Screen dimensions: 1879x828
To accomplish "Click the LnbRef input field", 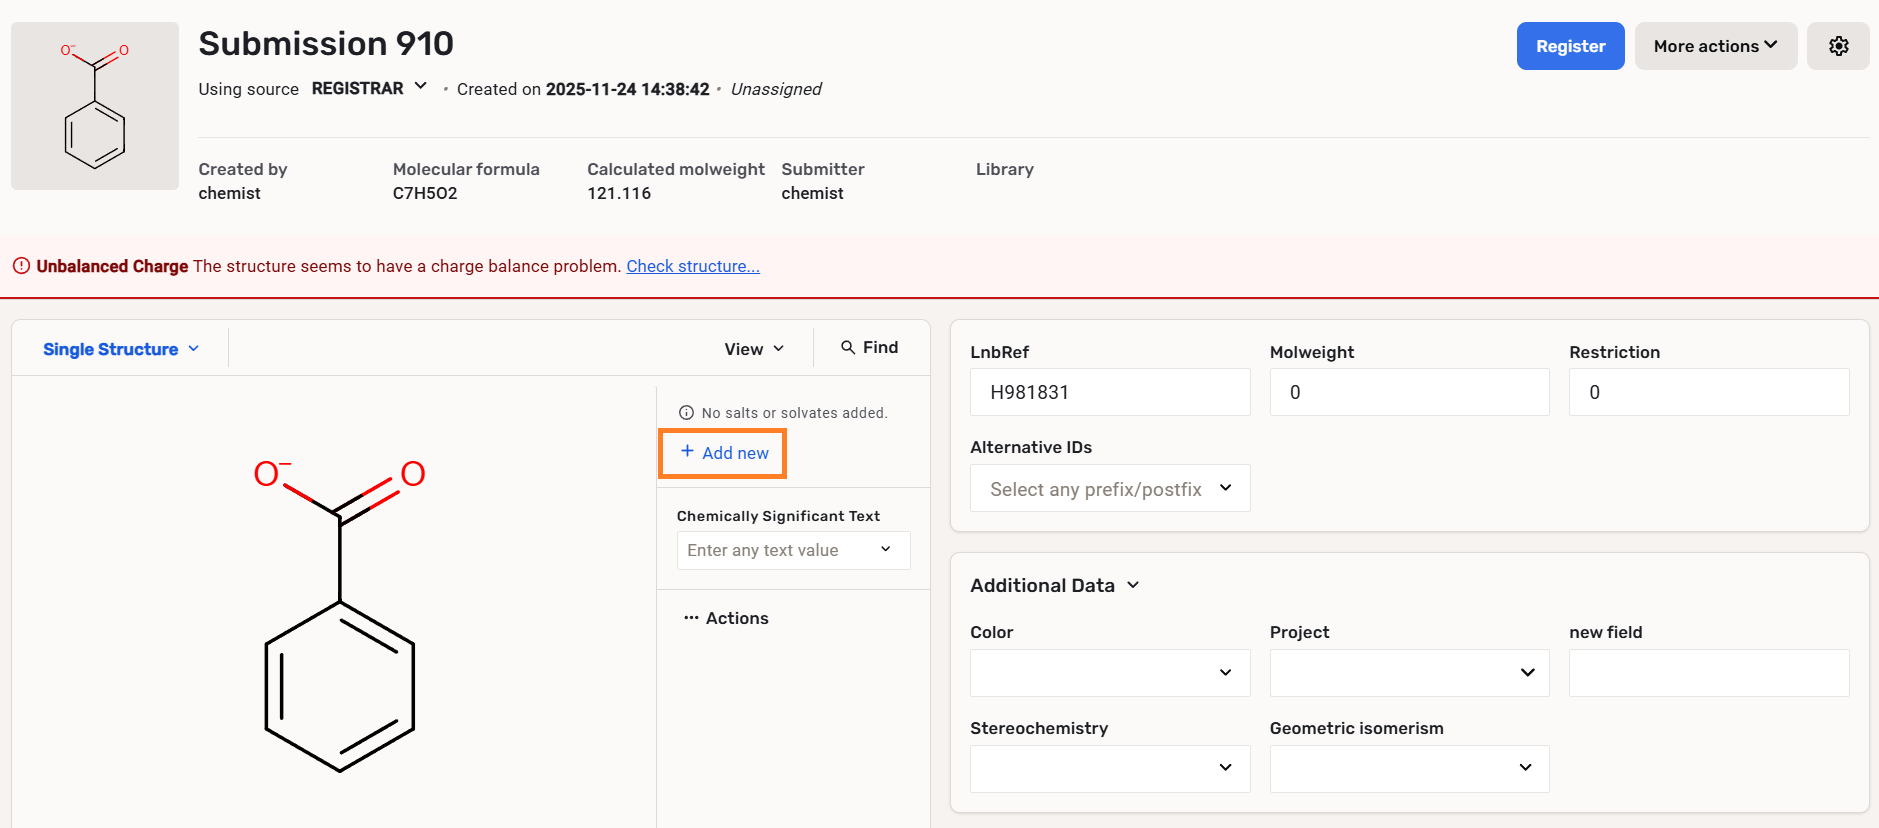I will coord(1110,392).
